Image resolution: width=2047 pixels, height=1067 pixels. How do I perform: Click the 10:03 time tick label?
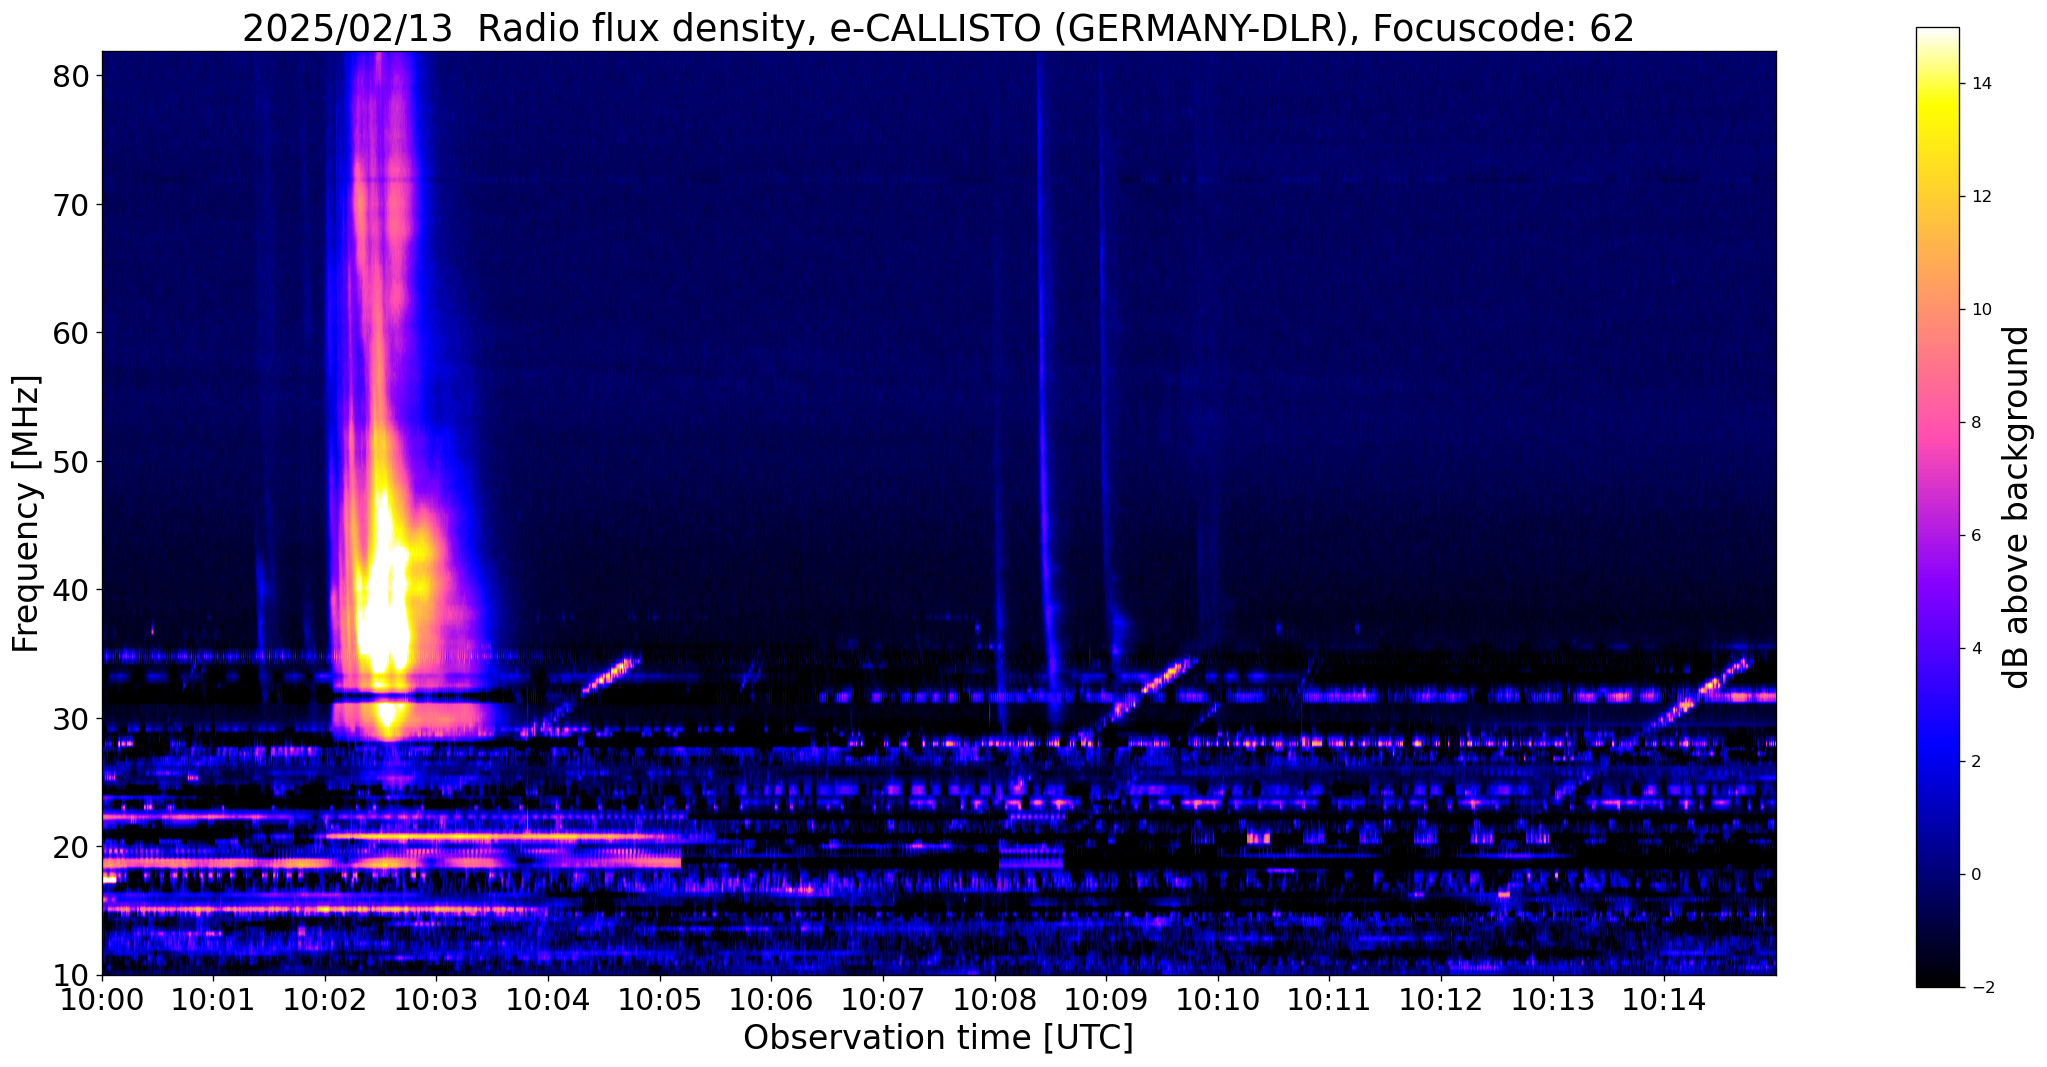click(436, 1000)
